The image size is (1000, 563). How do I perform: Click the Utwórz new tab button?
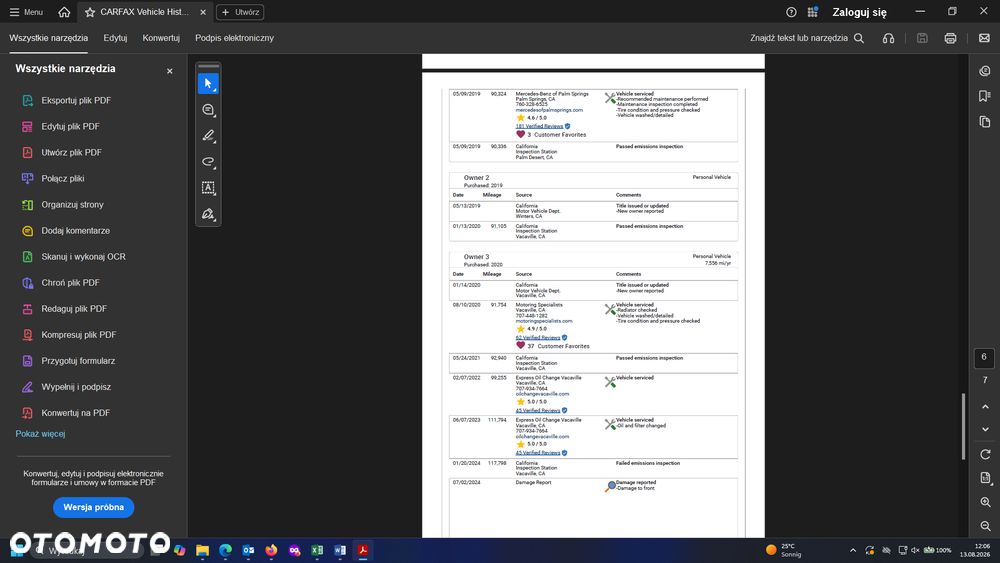point(240,12)
